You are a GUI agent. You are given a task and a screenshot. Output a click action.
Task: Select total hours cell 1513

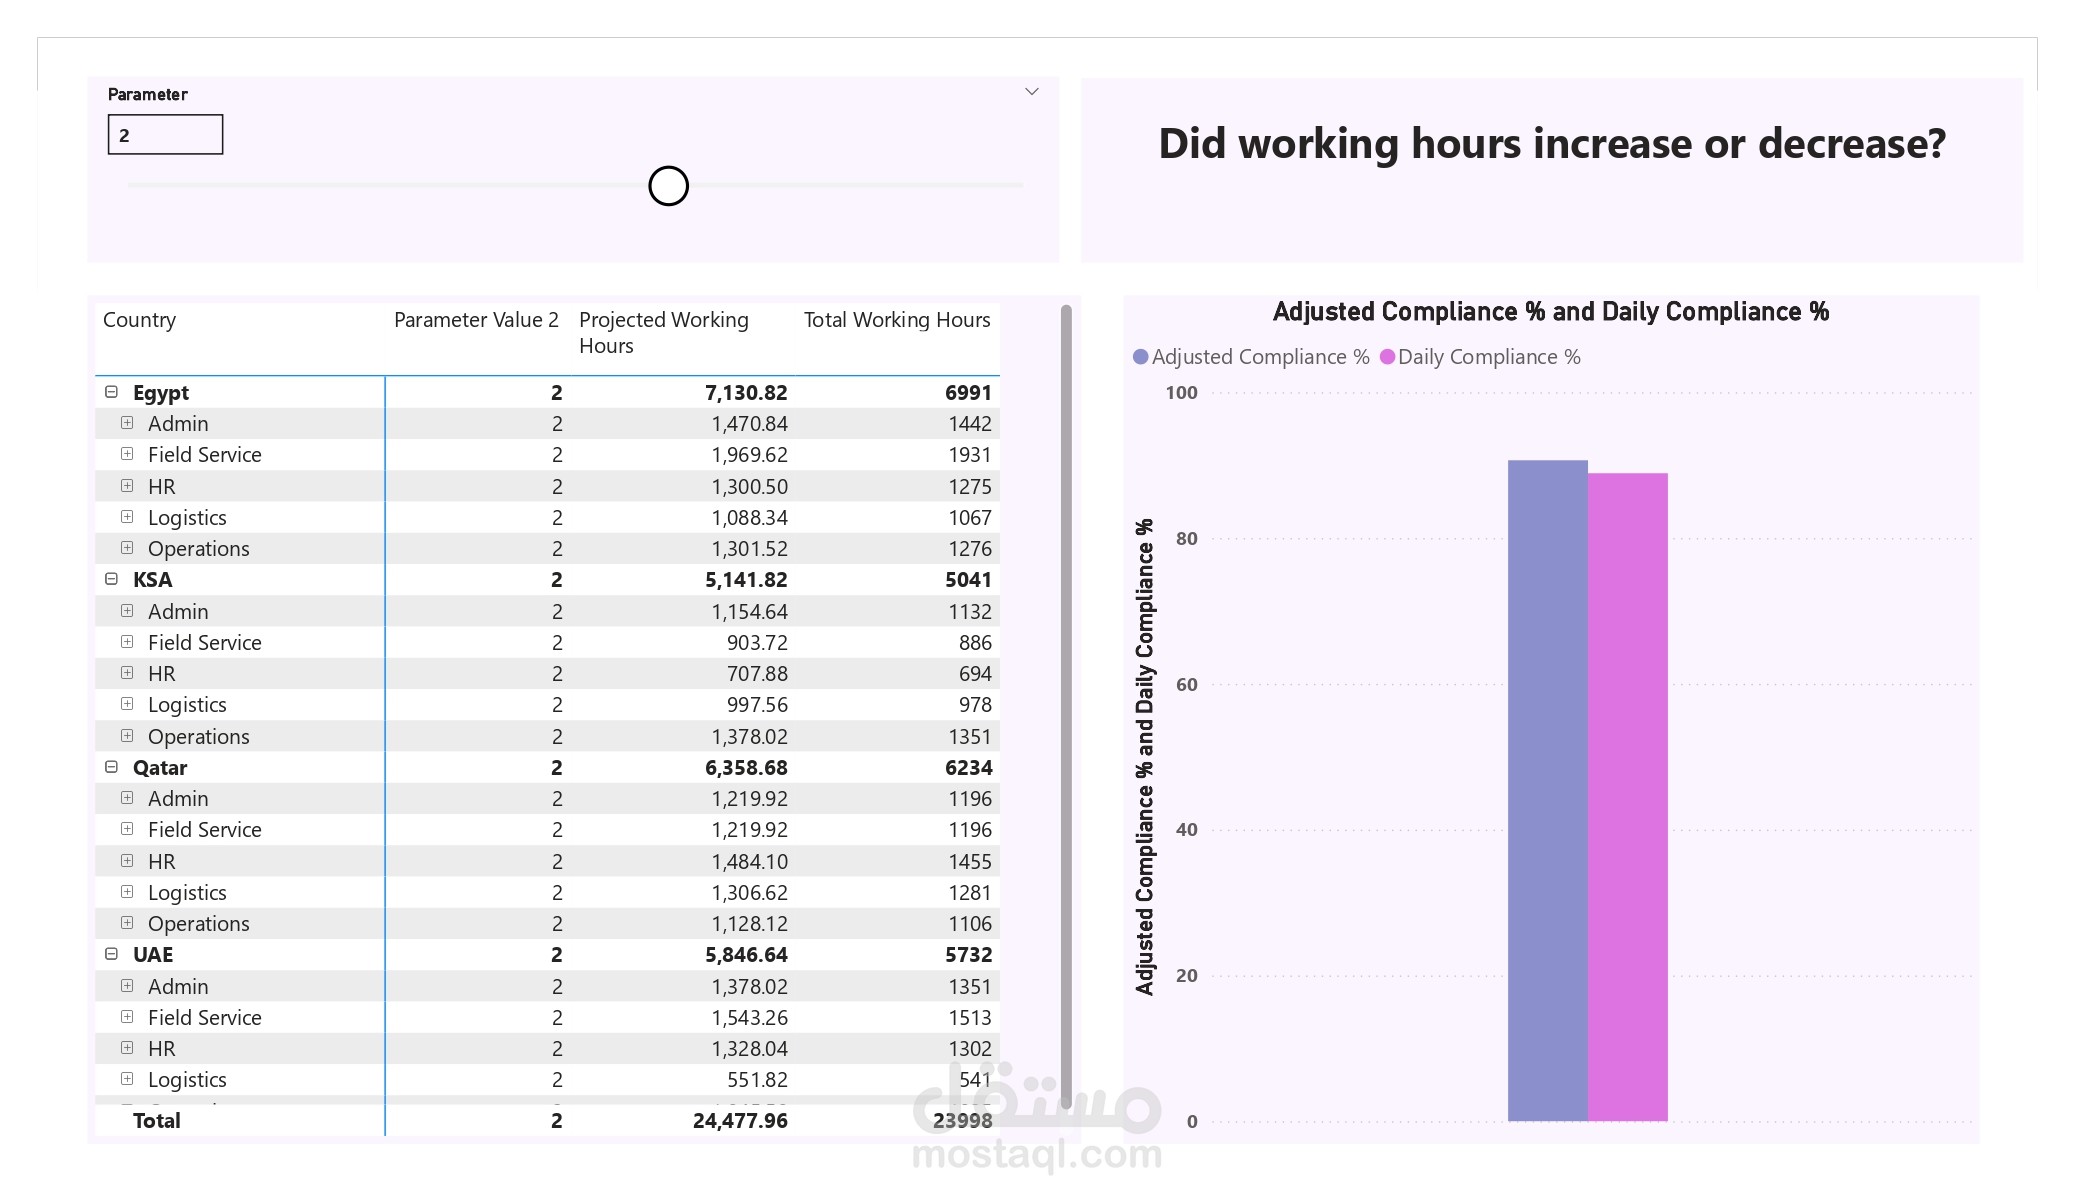(x=970, y=1018)
